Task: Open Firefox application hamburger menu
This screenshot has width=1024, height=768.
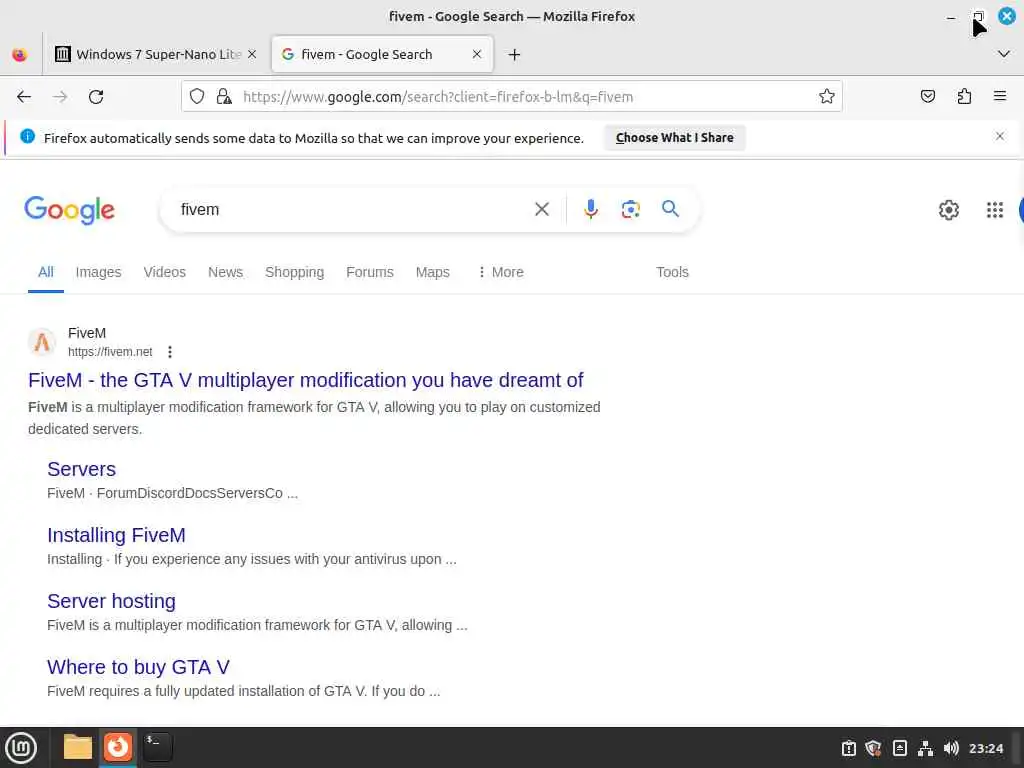Action: pos(1000,97)
